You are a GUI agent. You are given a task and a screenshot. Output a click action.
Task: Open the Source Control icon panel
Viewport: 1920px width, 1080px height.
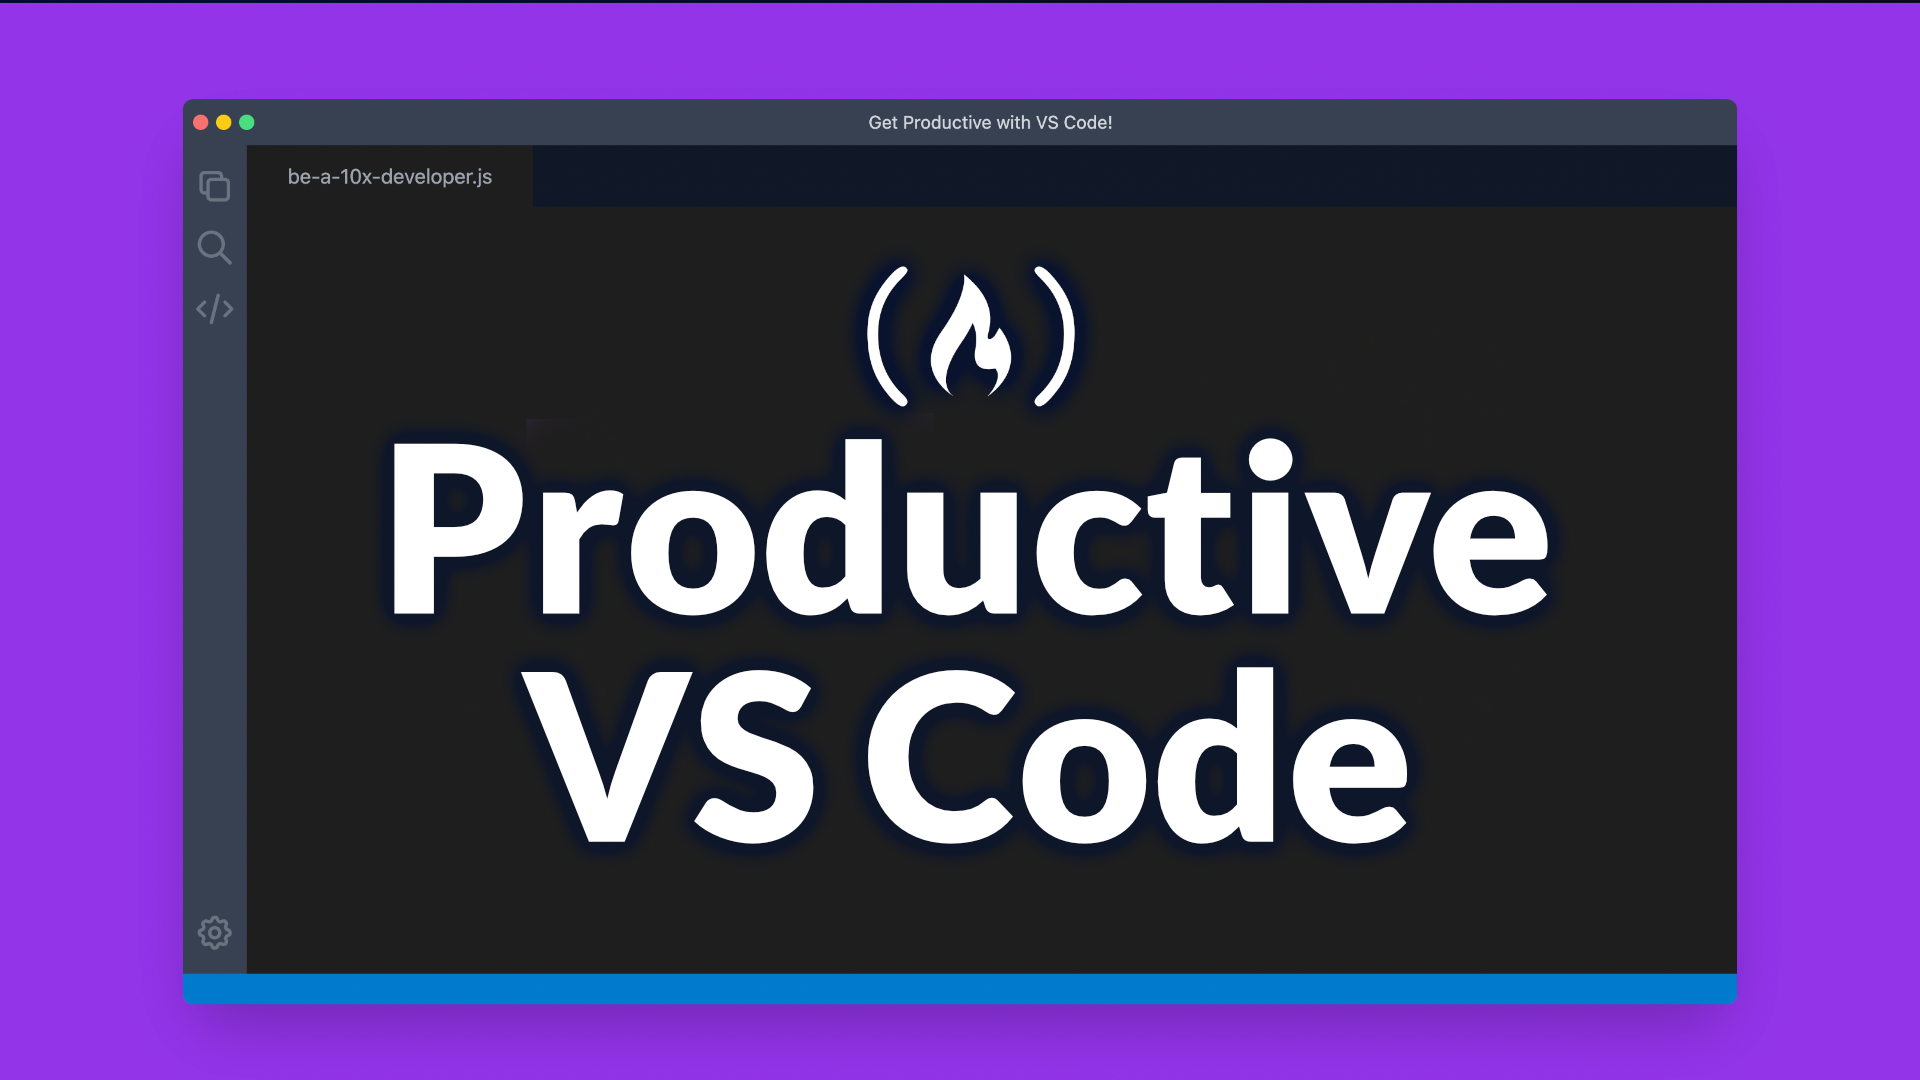[x=214, y=309]
